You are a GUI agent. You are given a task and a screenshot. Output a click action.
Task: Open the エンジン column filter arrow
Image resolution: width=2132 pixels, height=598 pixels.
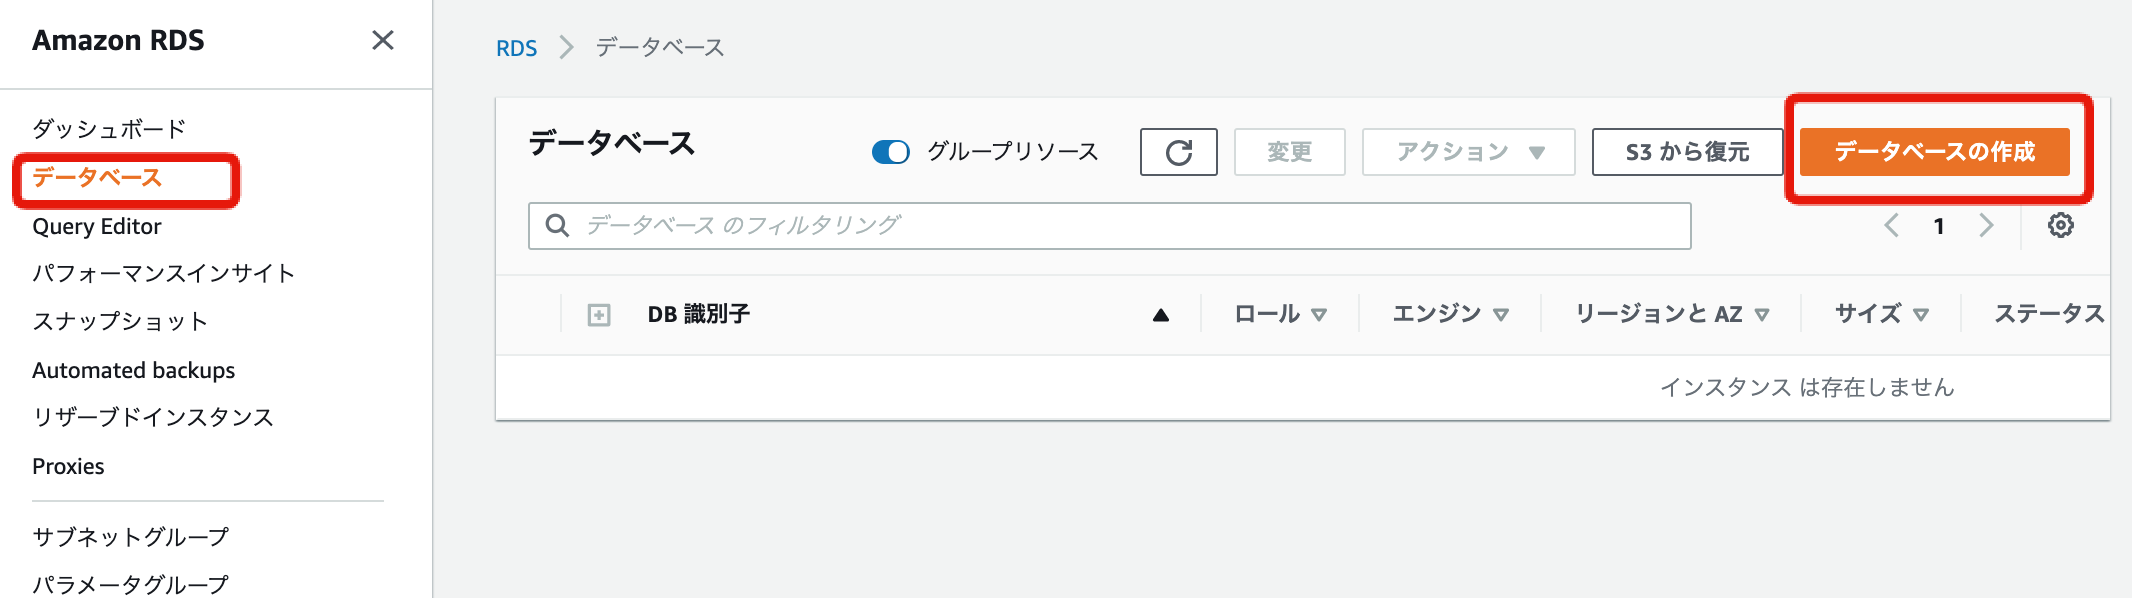coord(1500,315)
